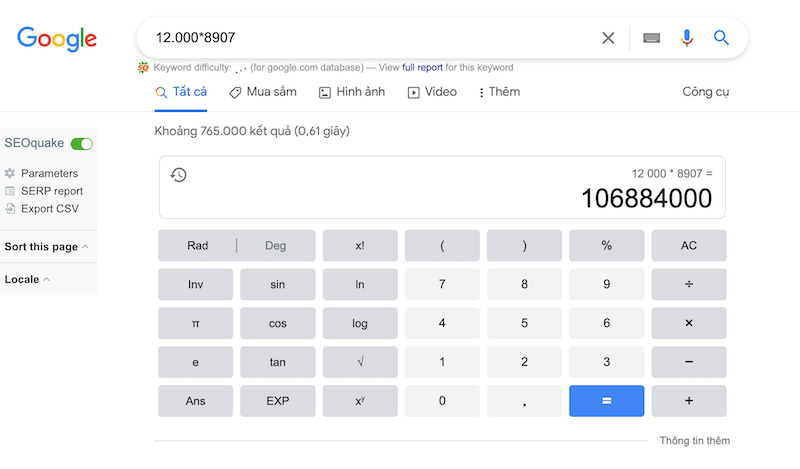Click the tan key
Viewport: 800px width, 469px height.
(x=278, y=362)
